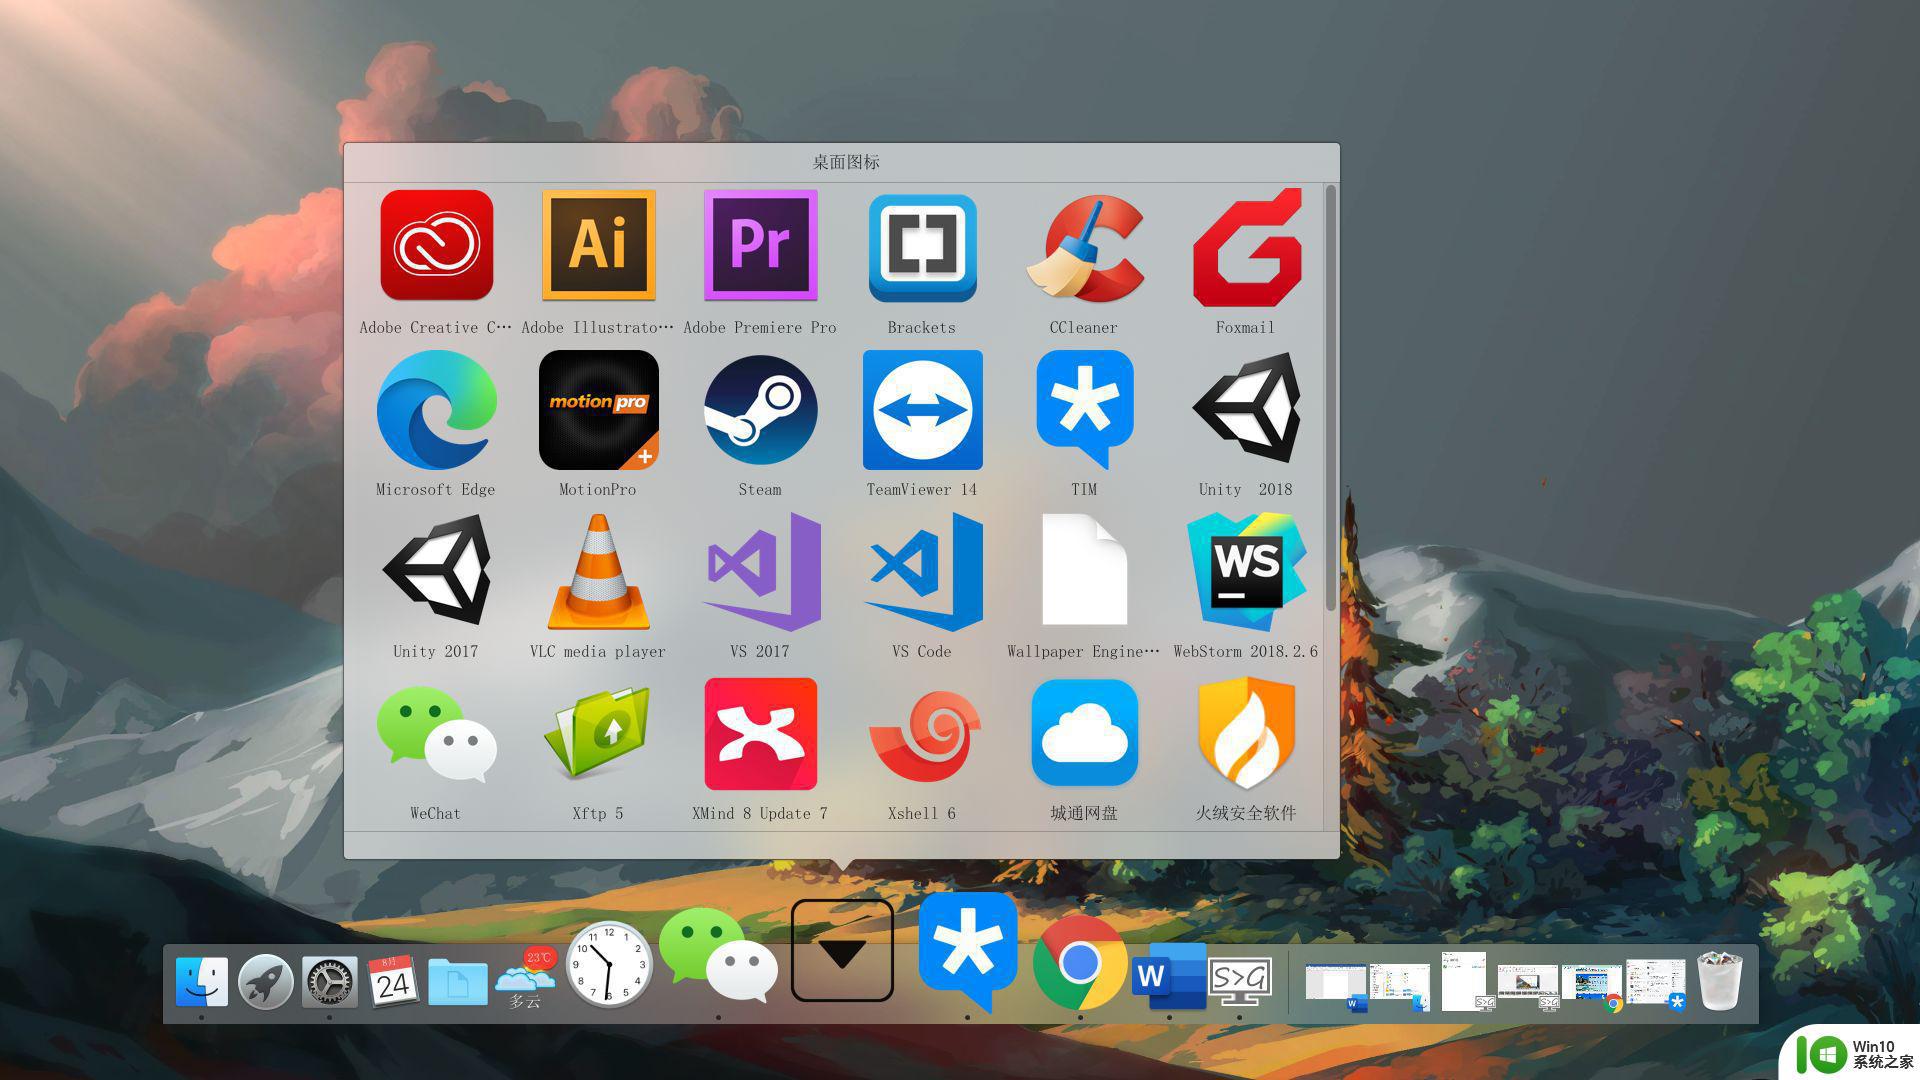Collapse the 桌面图标 stack arrow
This screenshot has height=1080, width=1920.
click(x=842, y=950)
